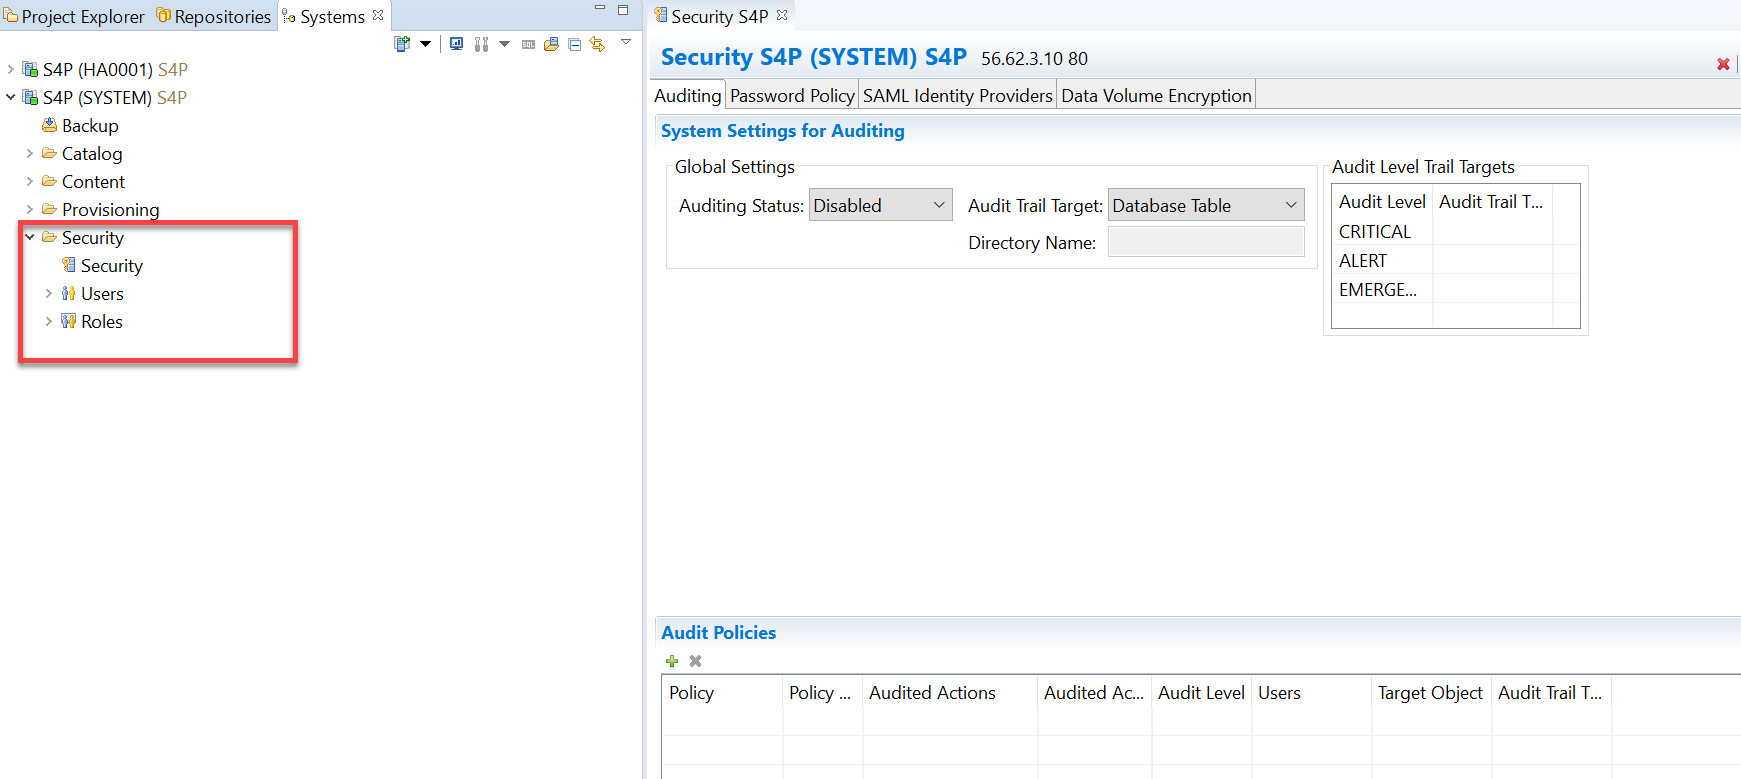Expand the Roles node
1741x779 pixels.
pos(49,321)
